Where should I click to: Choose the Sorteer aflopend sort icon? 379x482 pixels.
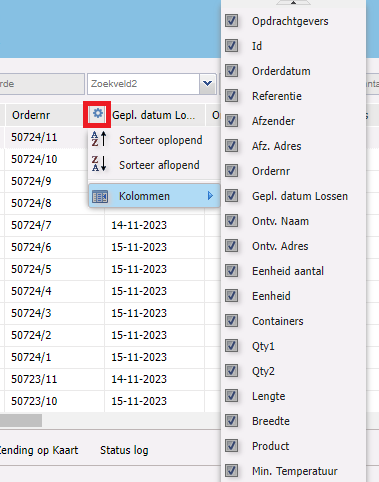[99, 164]
